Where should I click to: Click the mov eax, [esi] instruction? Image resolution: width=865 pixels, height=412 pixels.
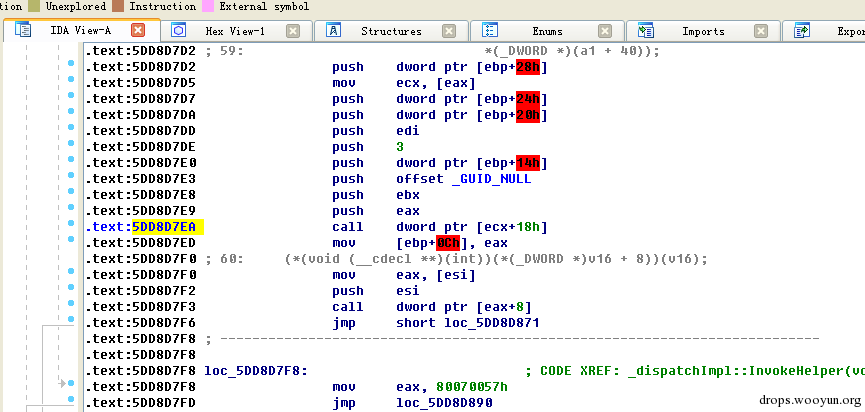(x=403, y=275)
